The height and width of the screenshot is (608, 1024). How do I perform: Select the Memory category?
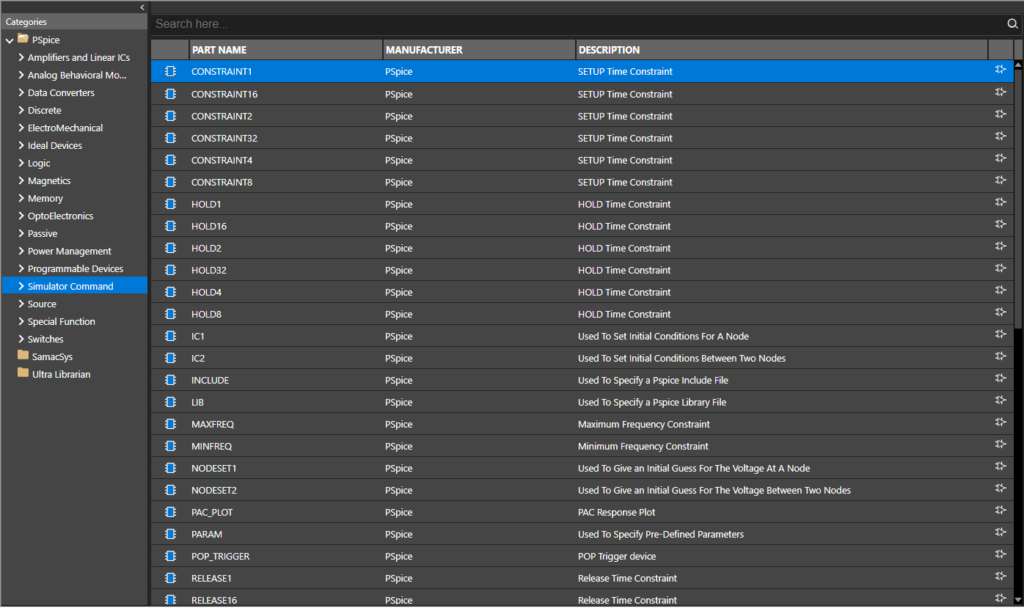tap(45, 199)
